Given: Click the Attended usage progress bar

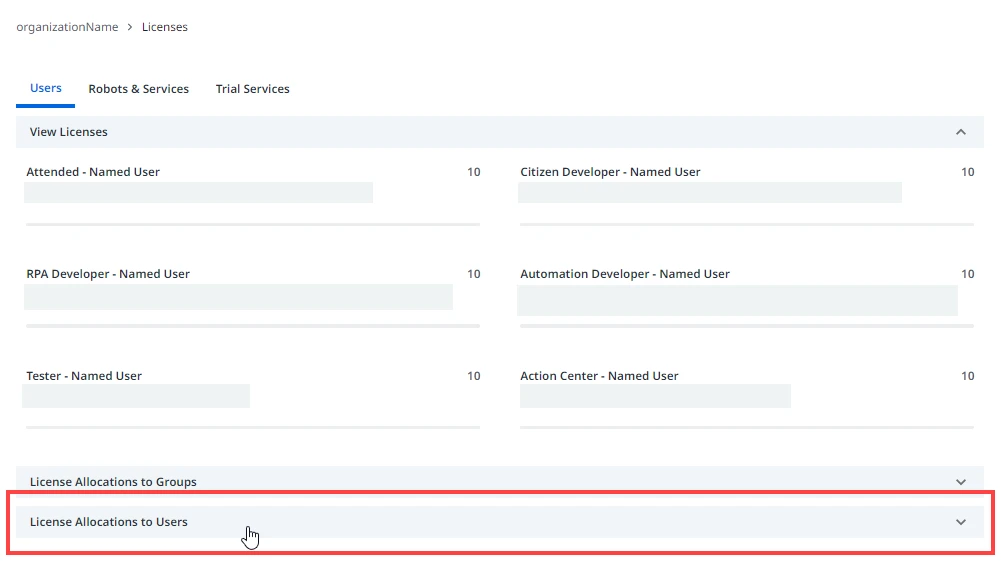Looking at the screenshot, I should coord(253,225).
